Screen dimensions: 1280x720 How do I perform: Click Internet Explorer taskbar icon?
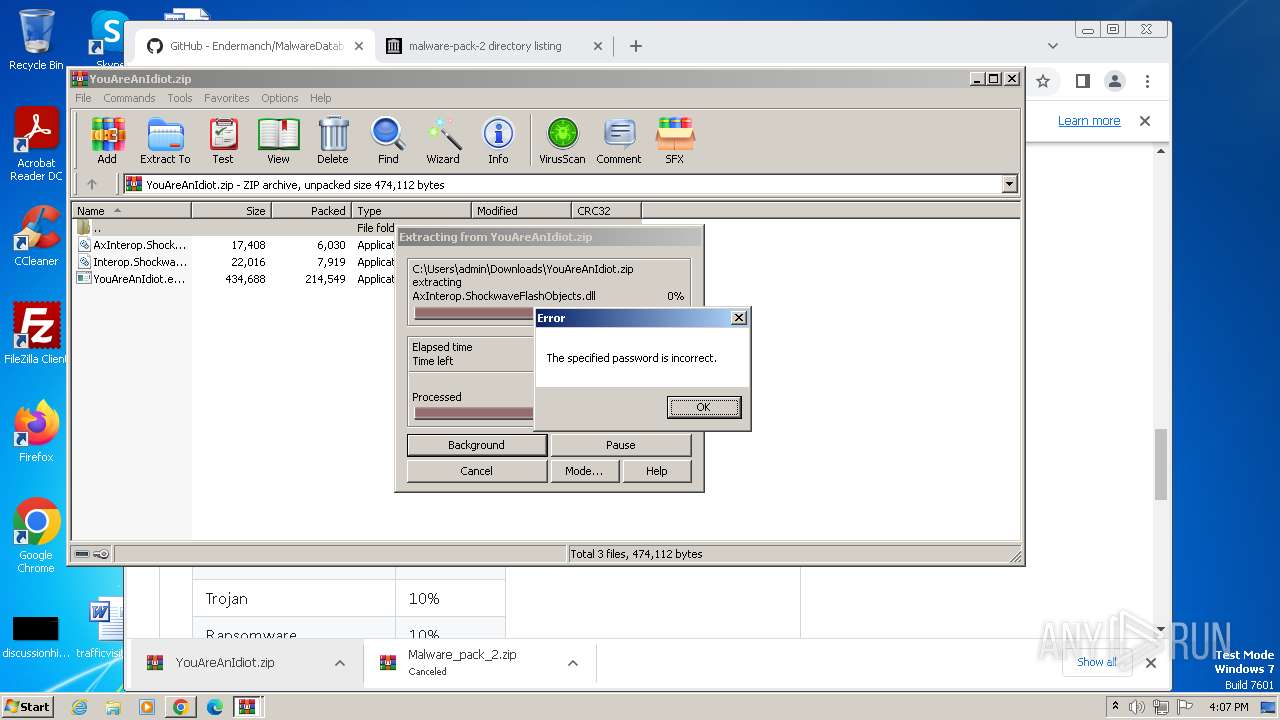click(x=79, y=707)
